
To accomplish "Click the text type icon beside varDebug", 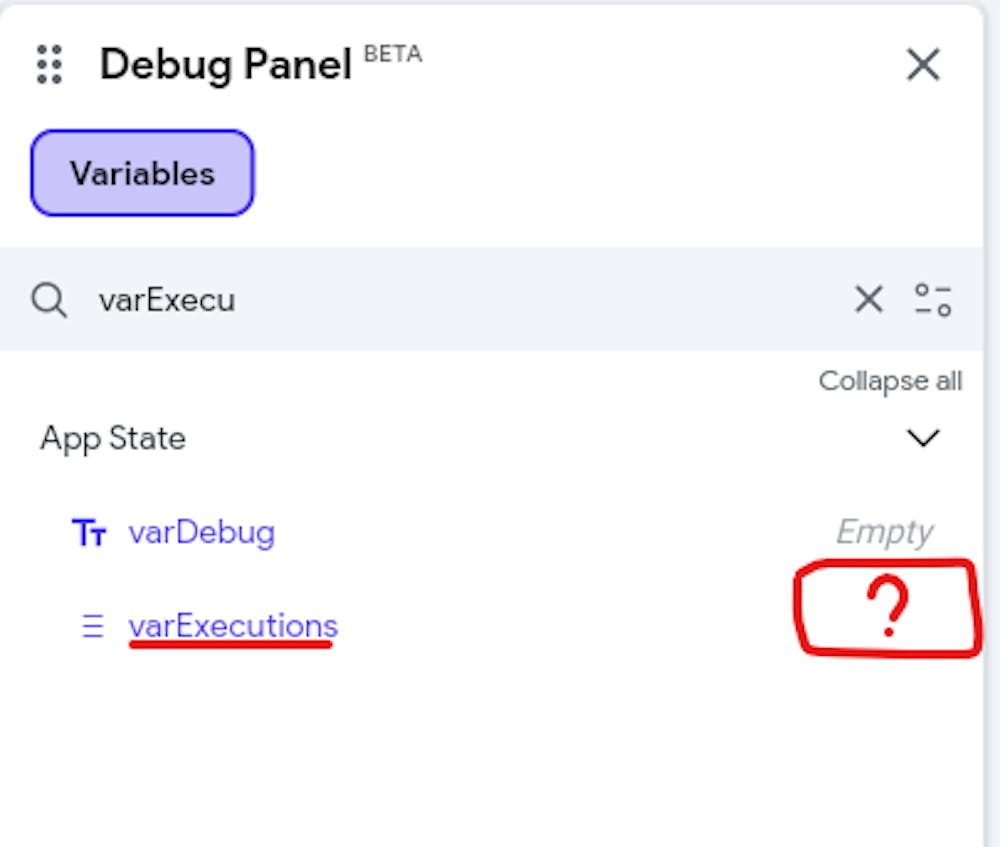I will point(90,533).
